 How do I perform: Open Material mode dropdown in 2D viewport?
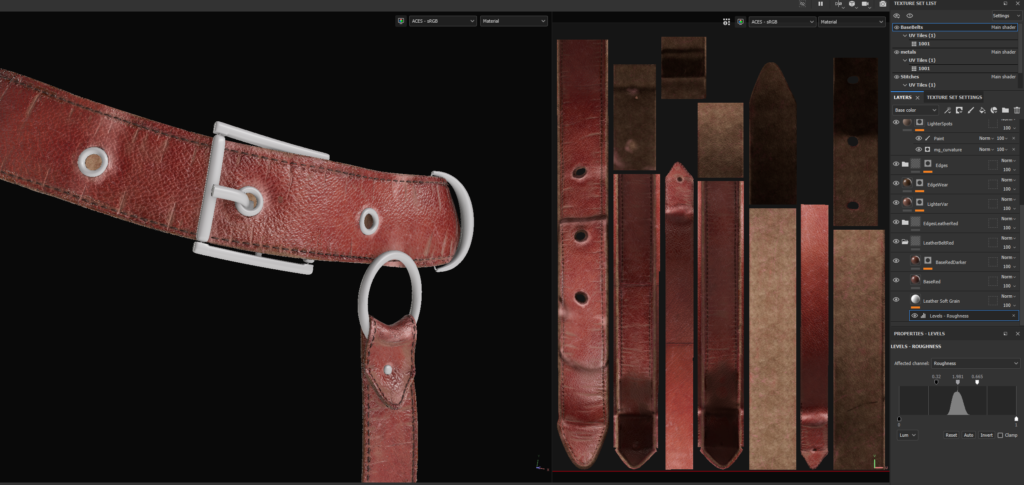(x=853, y=22)
